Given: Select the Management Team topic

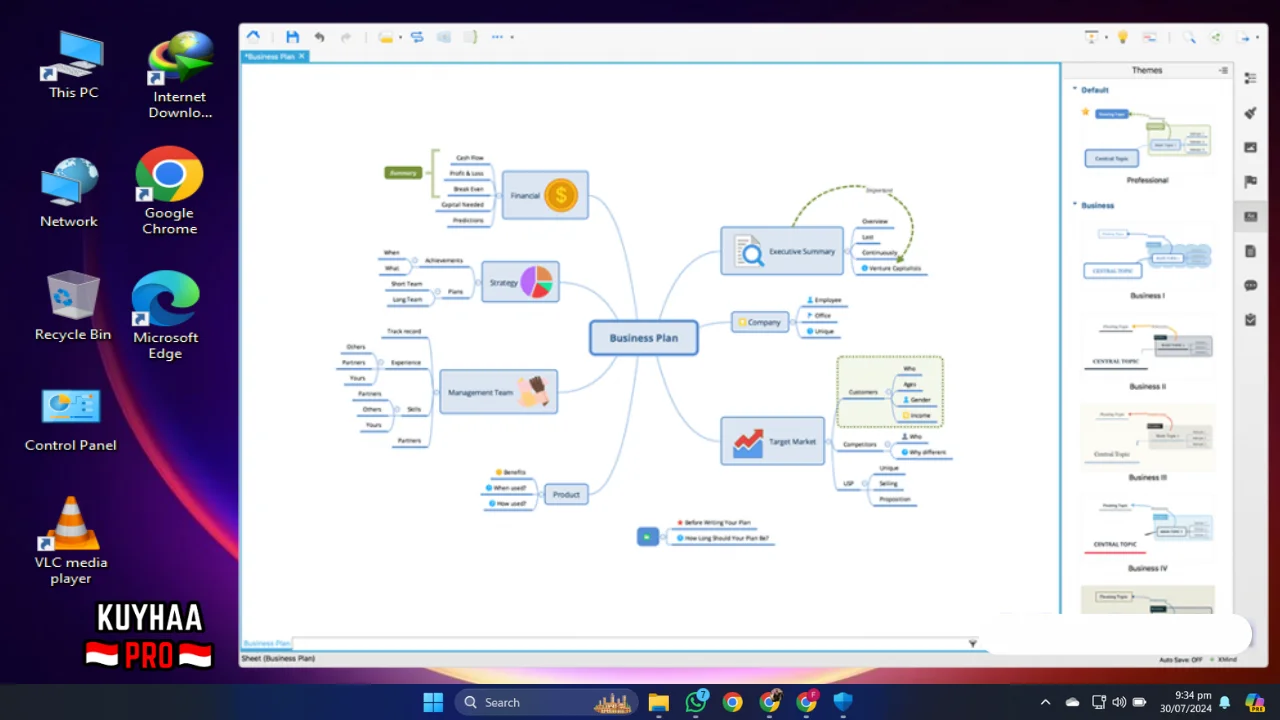Looking at the screenshot, I should [498, 392].
